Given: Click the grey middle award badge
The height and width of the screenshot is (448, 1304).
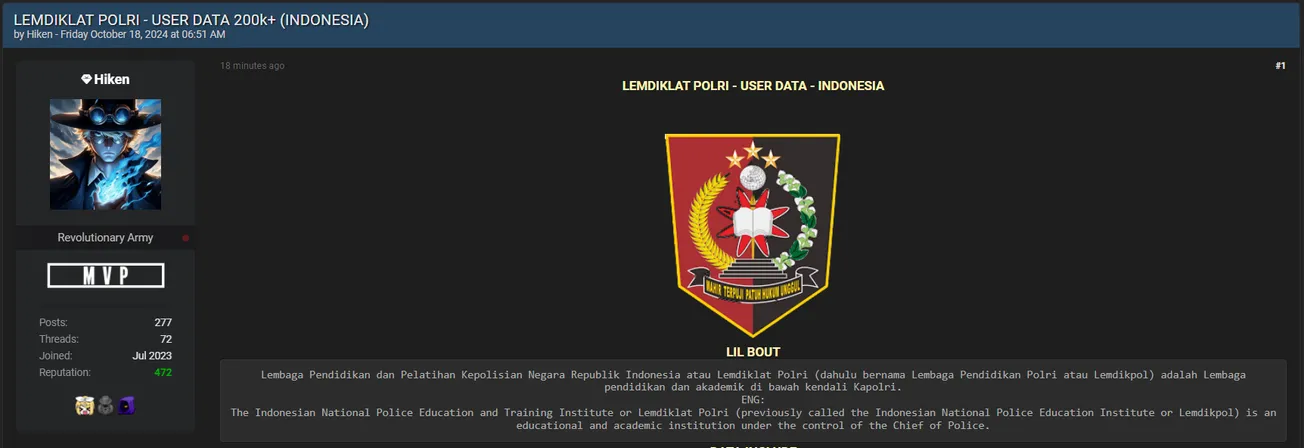Looking at the screenshot, I should pos(105,405).
